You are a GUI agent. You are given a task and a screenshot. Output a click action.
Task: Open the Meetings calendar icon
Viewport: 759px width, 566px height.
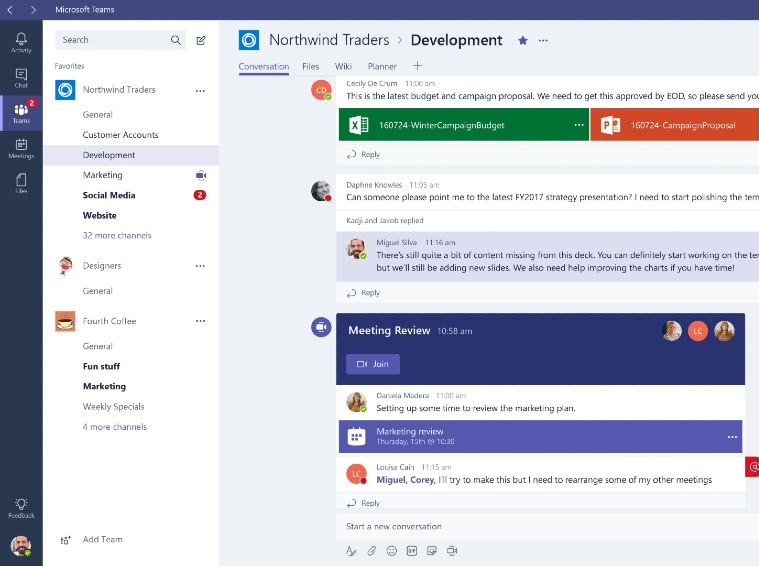pos(21,149)
